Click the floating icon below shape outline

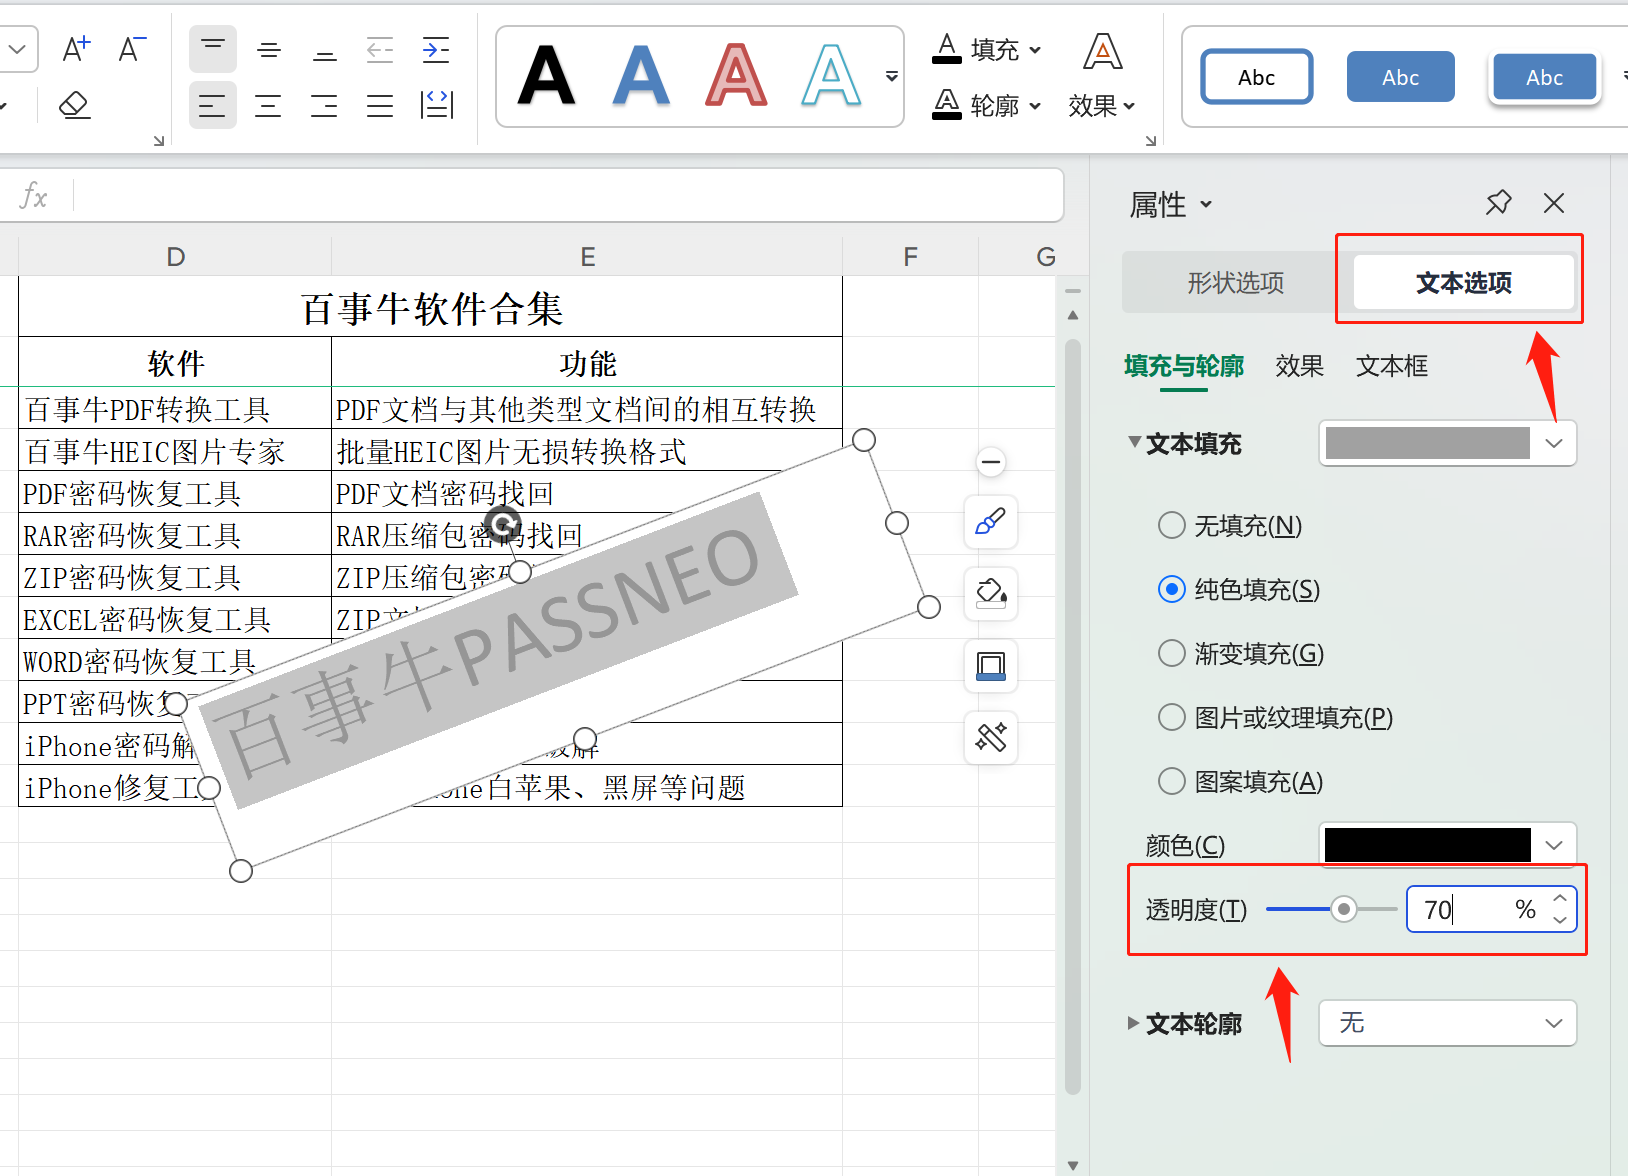[x=991, y=738]
